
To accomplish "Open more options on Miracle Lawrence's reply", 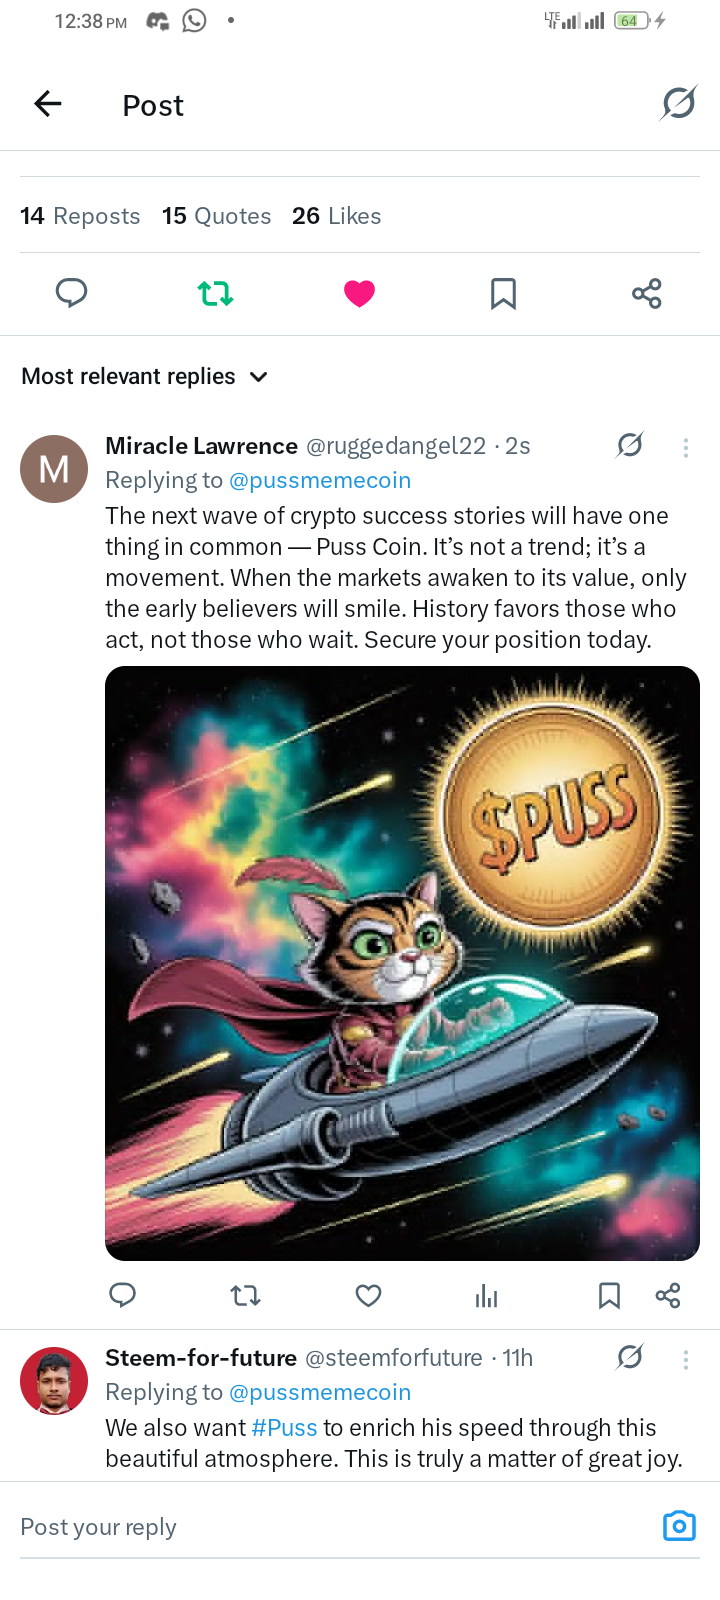I will (x=686, y=447).
